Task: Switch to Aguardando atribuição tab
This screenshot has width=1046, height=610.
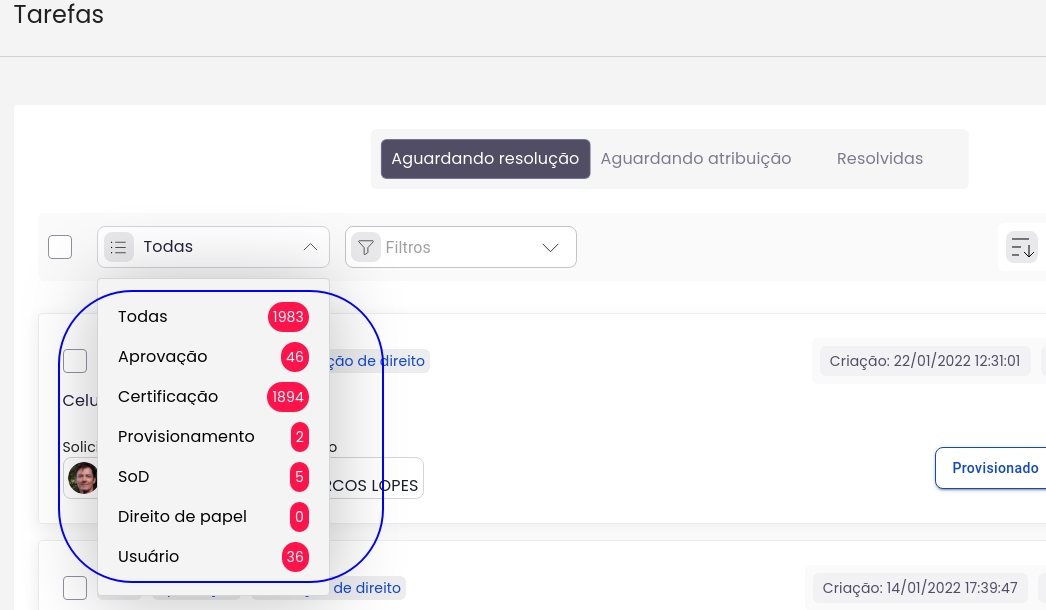Action: tap(695, 159)
